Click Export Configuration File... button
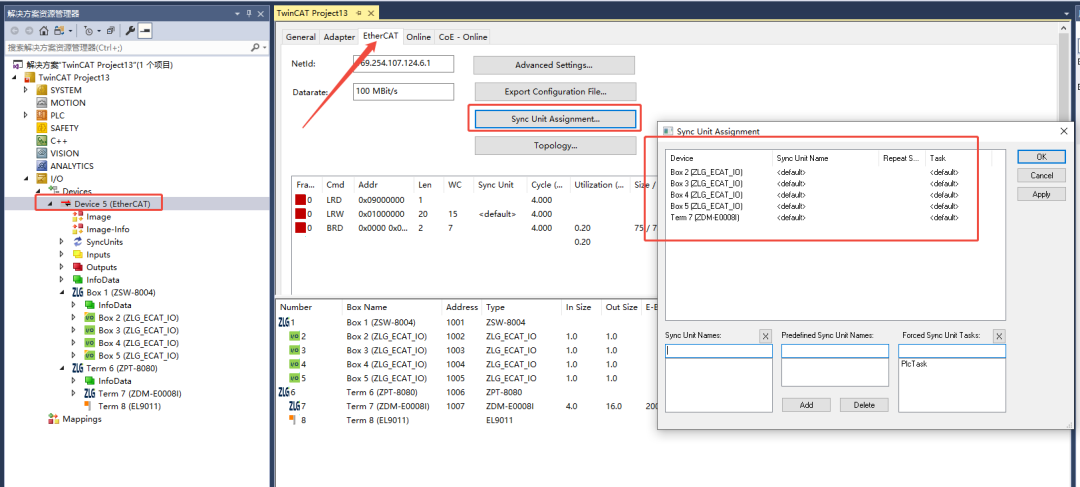Screen dimensions: 1080x487 point(555,91)
